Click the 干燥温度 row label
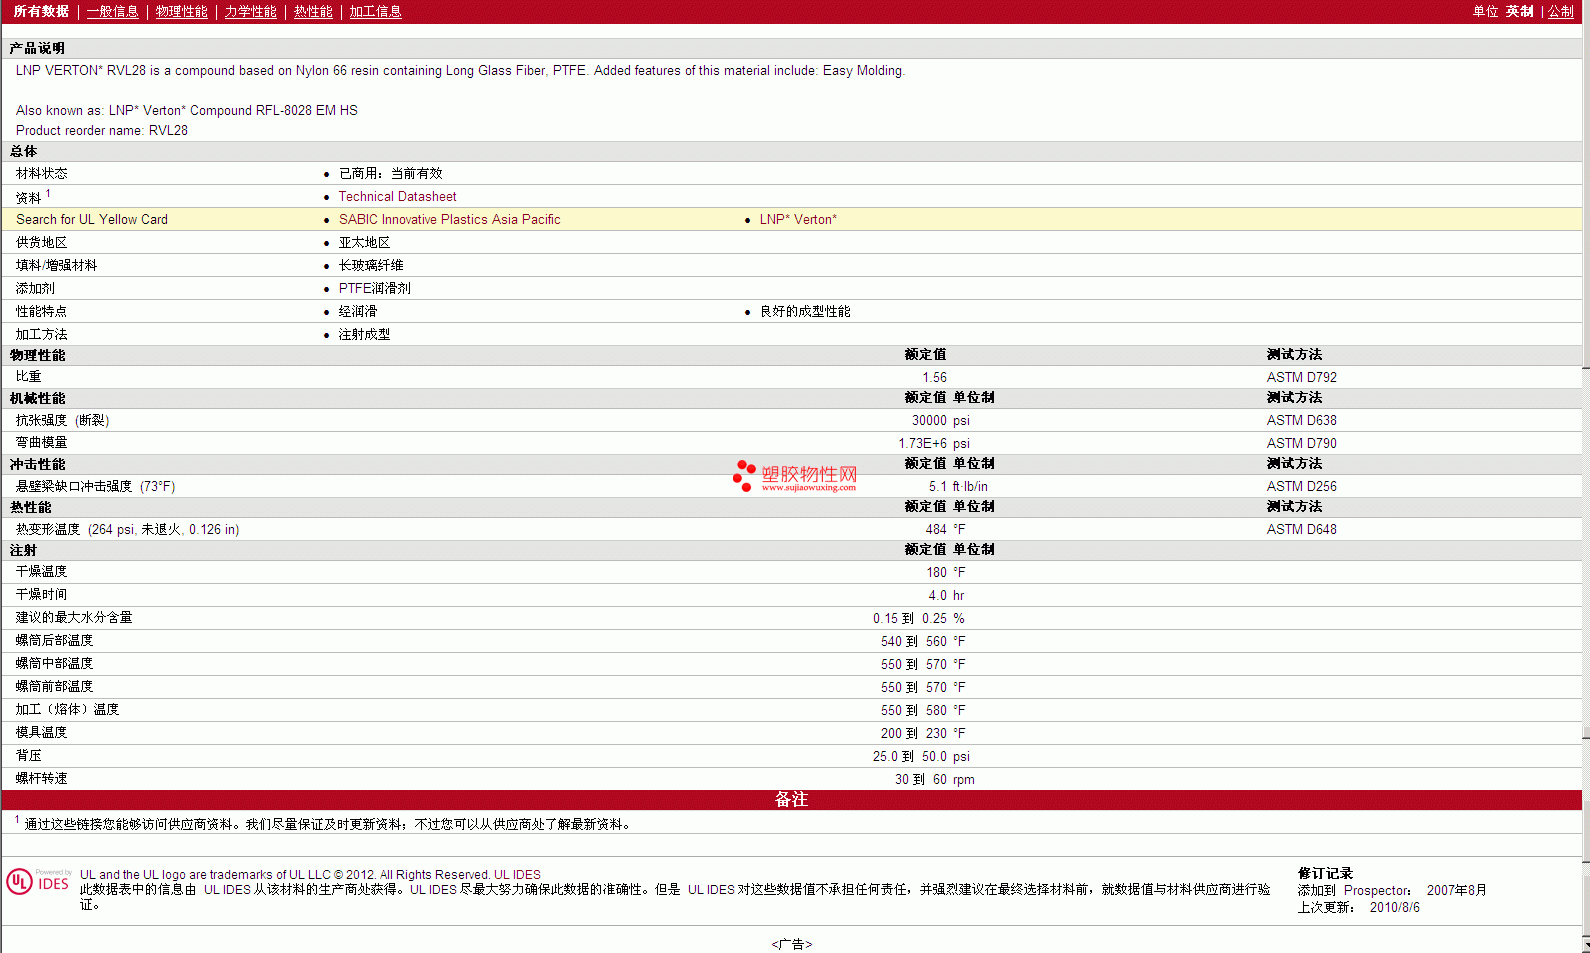Screen dimensions: 1590x953 coord(41,572)
